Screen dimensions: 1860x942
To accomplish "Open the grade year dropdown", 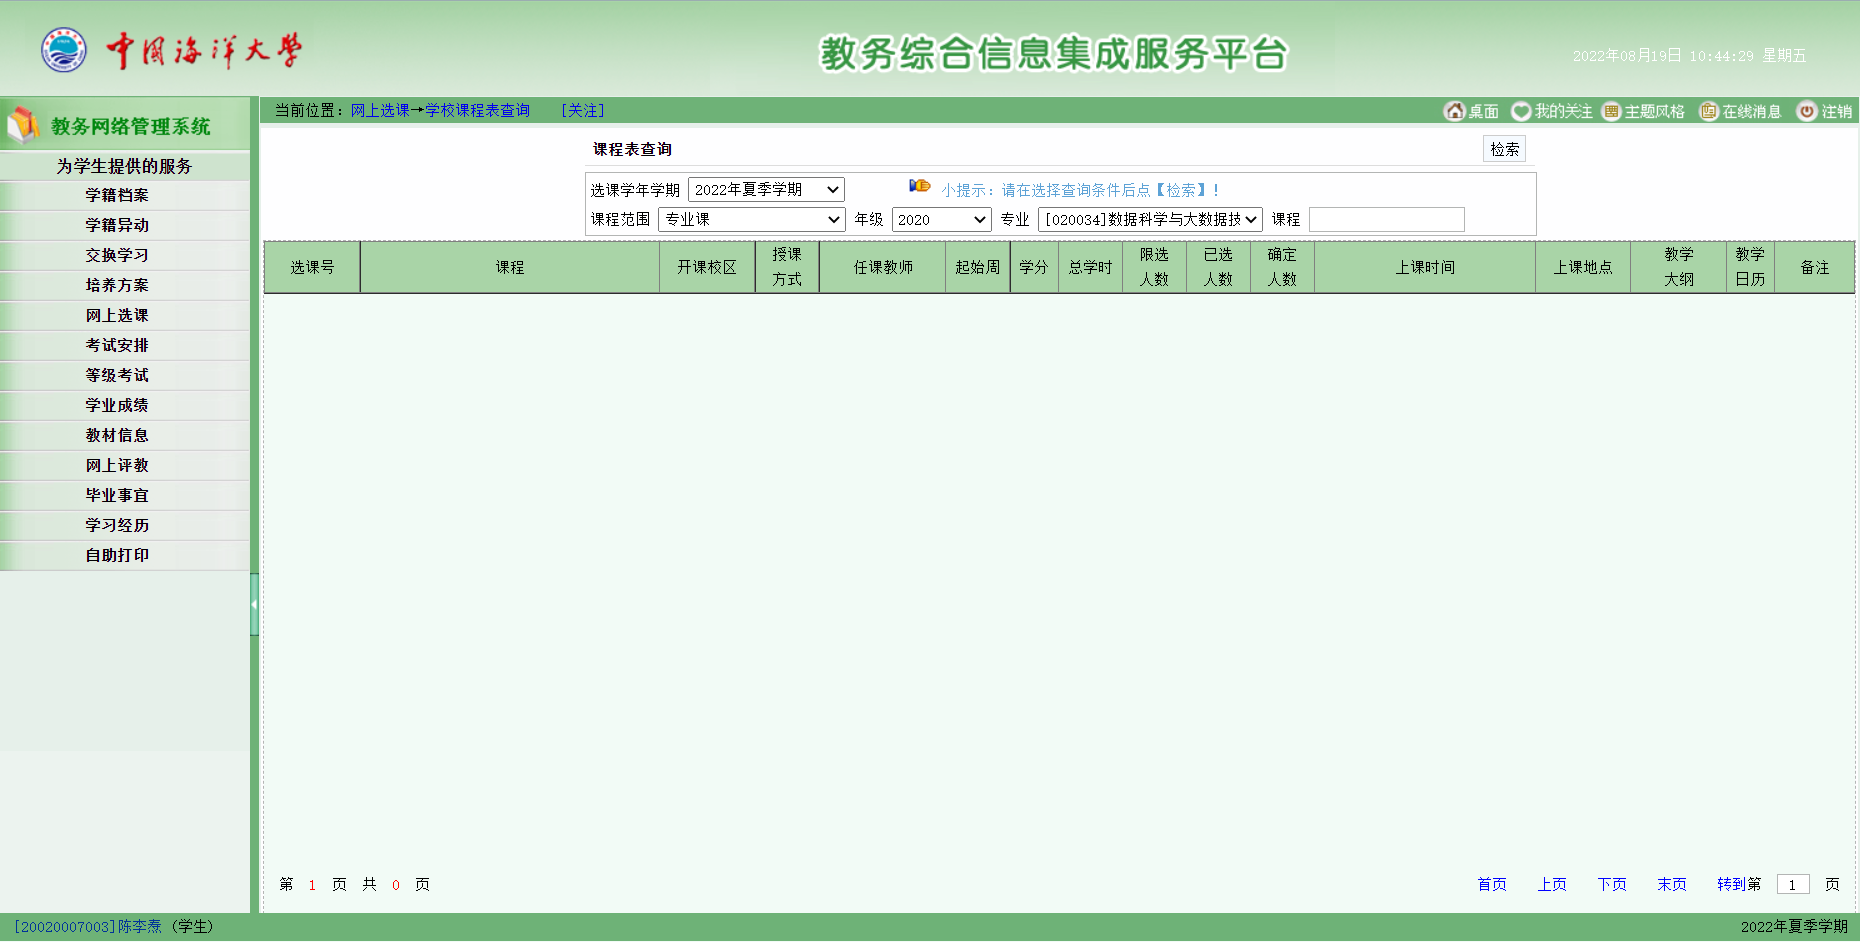I will click(941, 220).
